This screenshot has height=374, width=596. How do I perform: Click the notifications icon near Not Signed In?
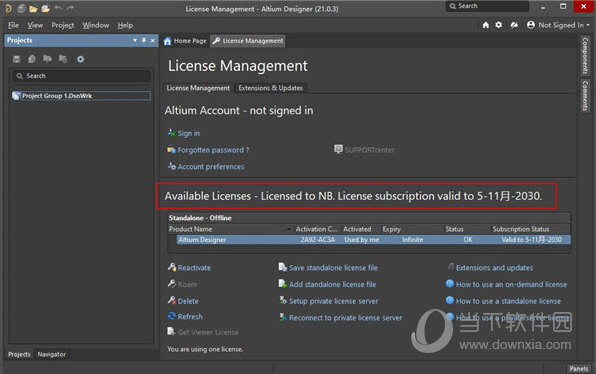(x=514, y=25)
